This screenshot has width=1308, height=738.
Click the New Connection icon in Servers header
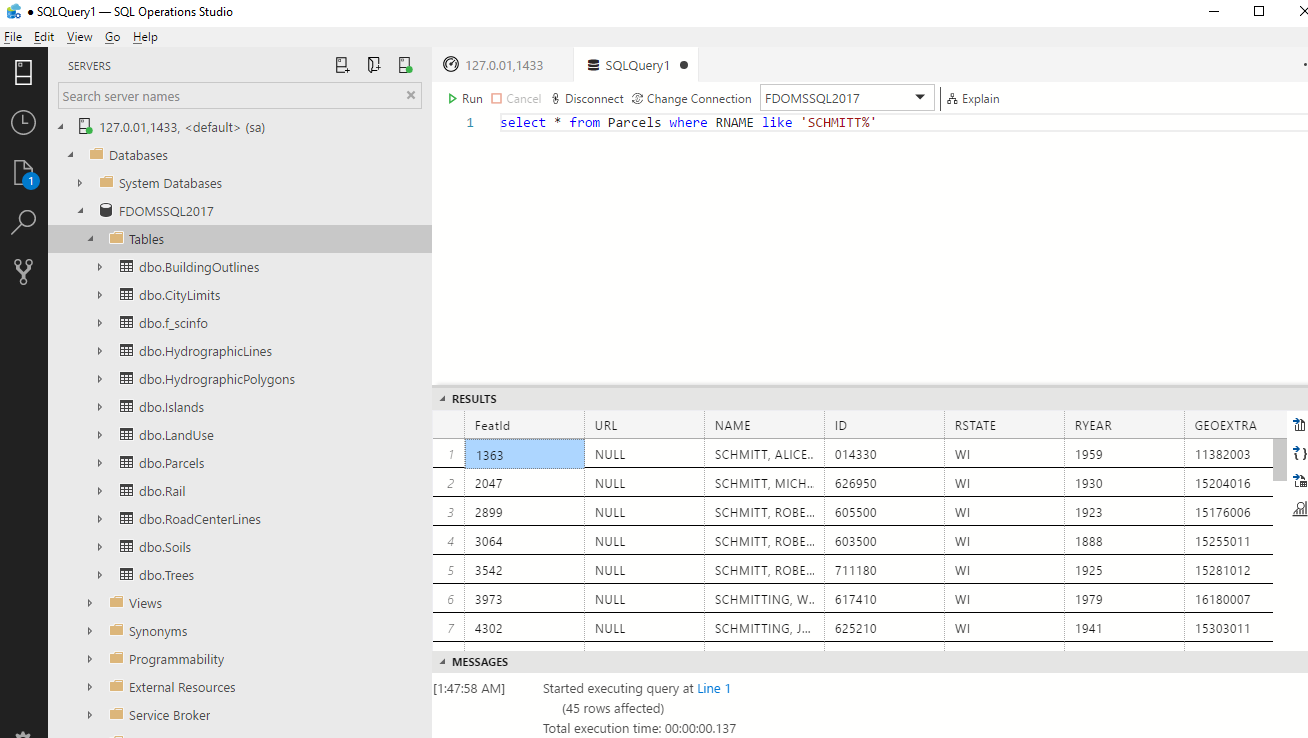point(343,65)
